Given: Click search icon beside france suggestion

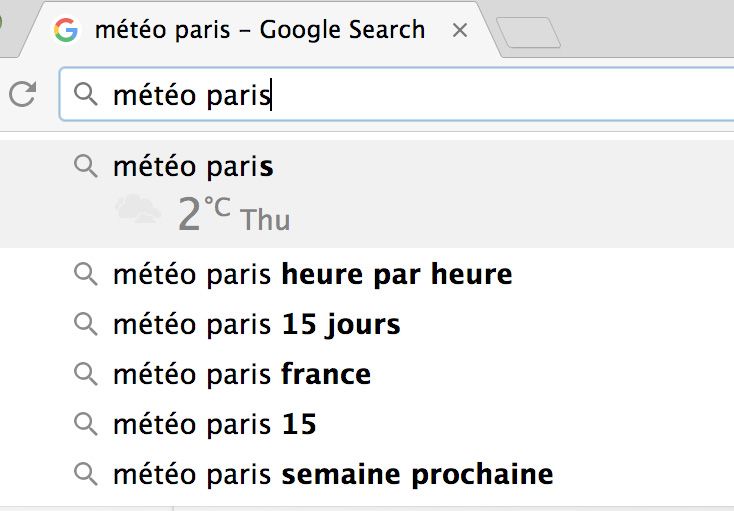Looking at the screenshot, I should tap(86, 374).
